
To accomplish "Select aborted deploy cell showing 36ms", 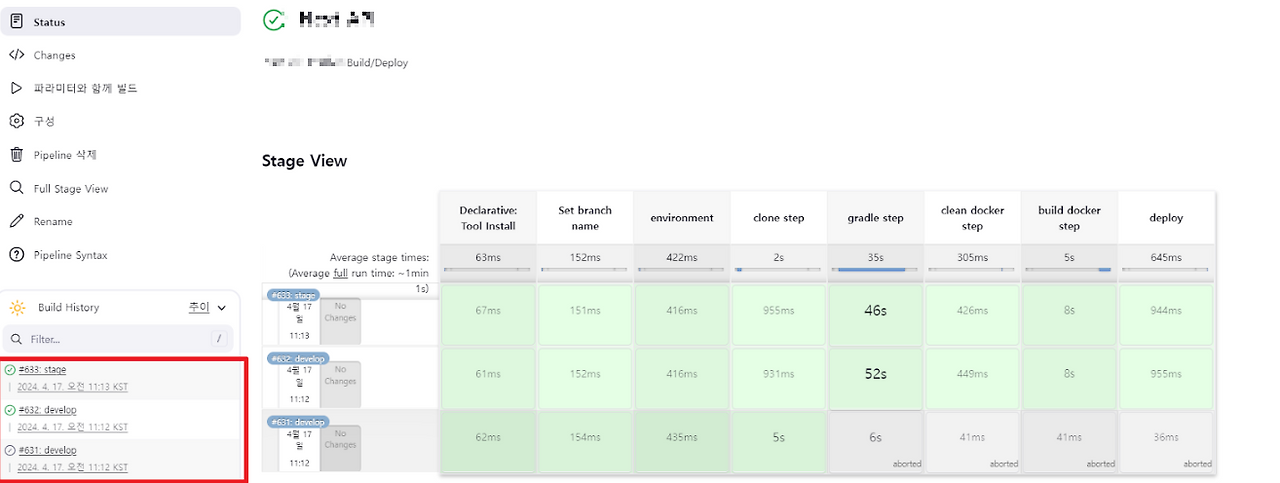I will click(1166, 437).
